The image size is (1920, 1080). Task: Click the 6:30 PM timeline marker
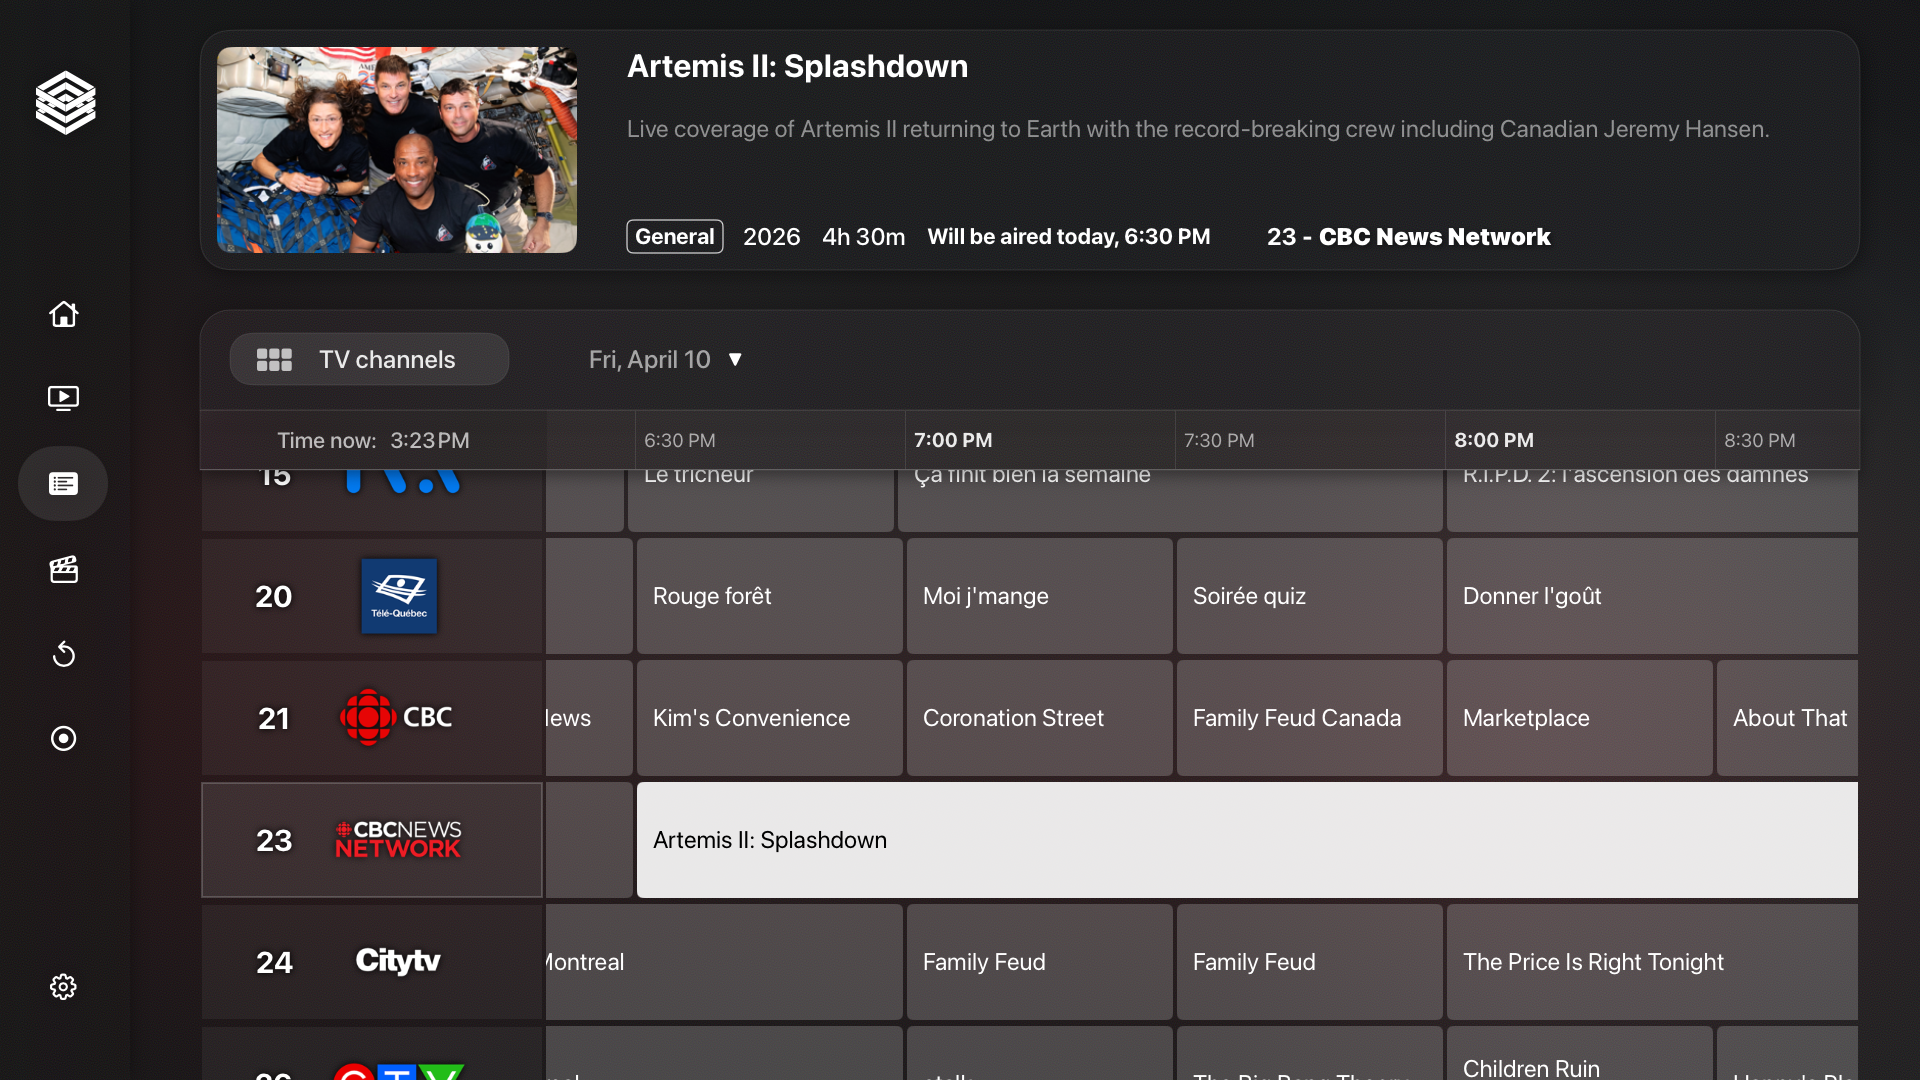click(680, 441)
